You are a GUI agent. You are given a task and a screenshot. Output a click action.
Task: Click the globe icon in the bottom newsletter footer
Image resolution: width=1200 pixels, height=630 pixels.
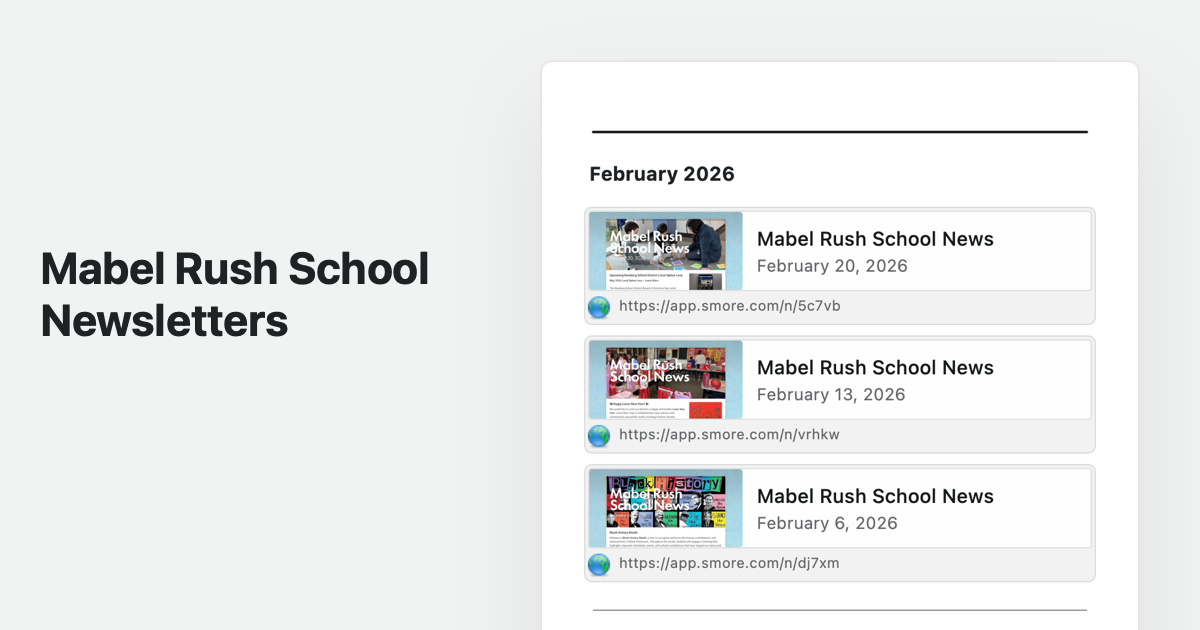point(598,563)
